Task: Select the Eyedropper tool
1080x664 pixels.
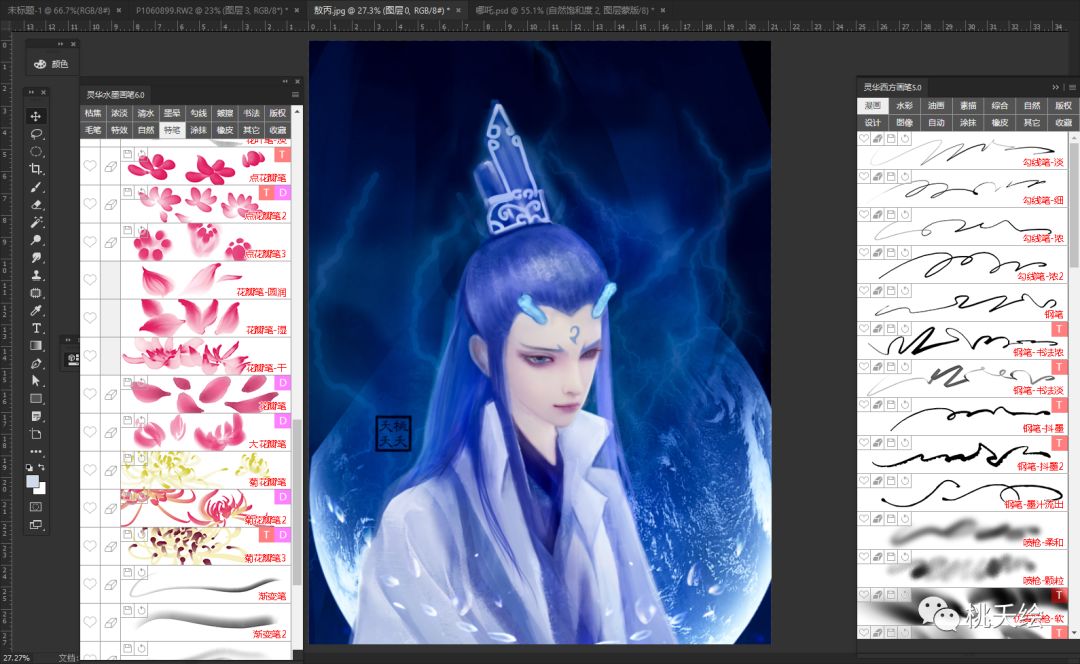Action: (37, 311)
